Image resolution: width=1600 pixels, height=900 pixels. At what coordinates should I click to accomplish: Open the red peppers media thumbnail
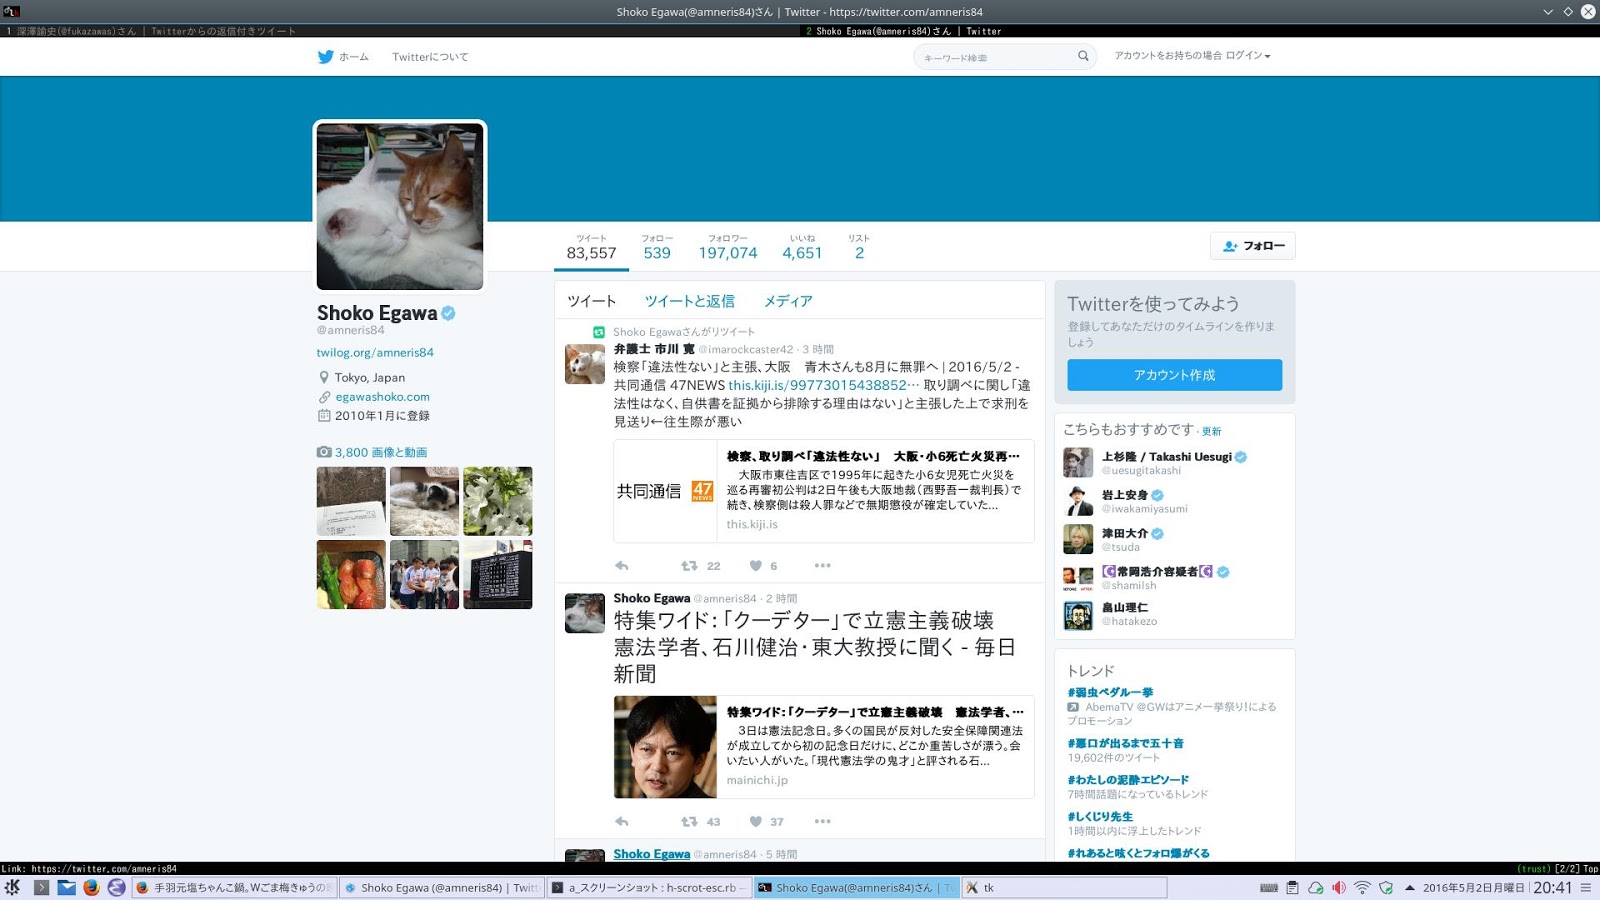[351, 575]
